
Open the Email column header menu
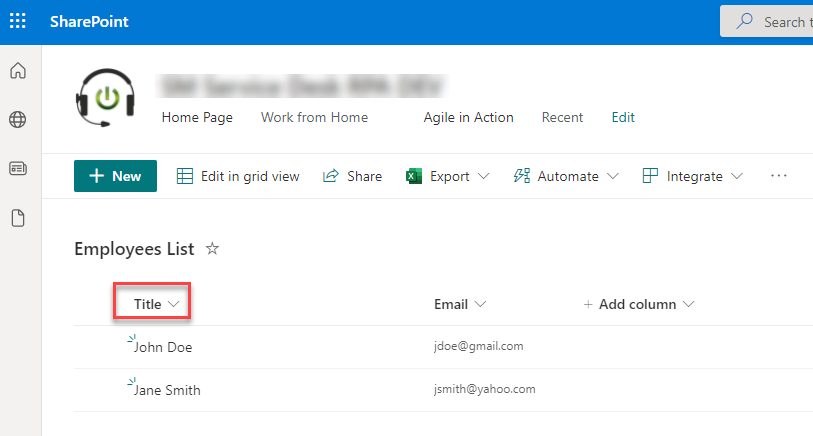[460, 304]
